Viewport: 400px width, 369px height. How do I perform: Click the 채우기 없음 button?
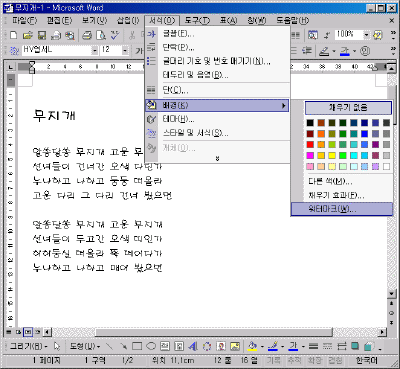[x=348, y=108]
